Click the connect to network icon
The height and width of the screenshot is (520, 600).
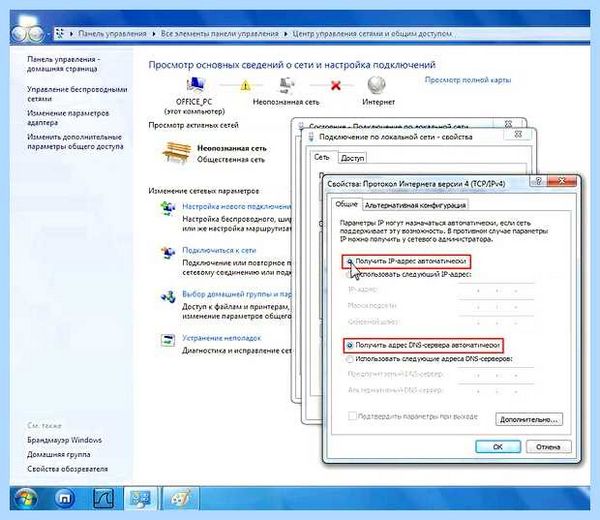click(x=168, y=253)
